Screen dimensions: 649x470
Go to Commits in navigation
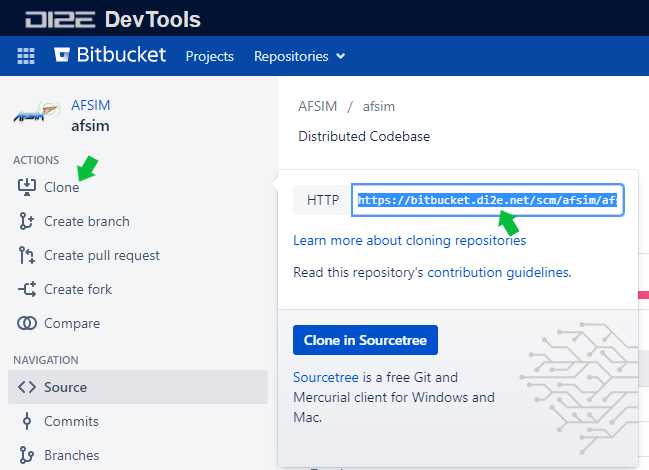pyautogui.click(x=72, y=421)
